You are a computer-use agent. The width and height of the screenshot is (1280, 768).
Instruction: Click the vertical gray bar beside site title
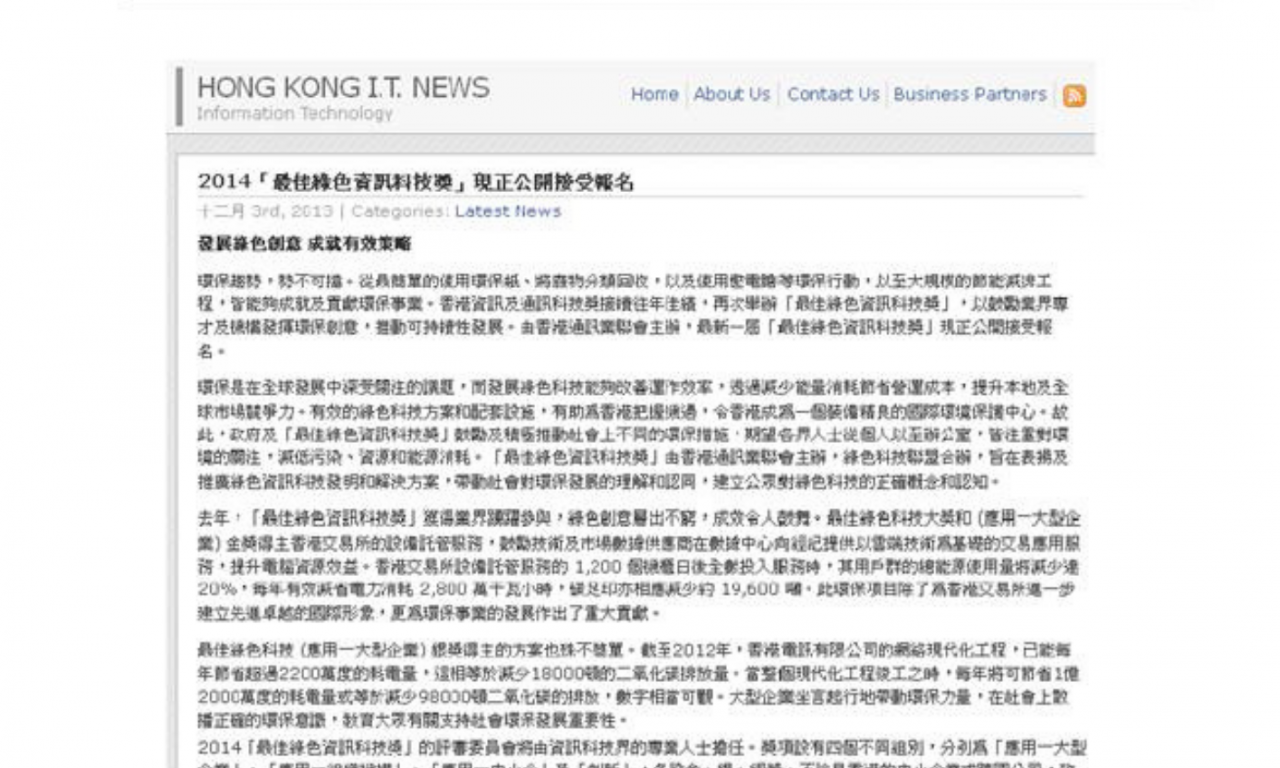180,97
